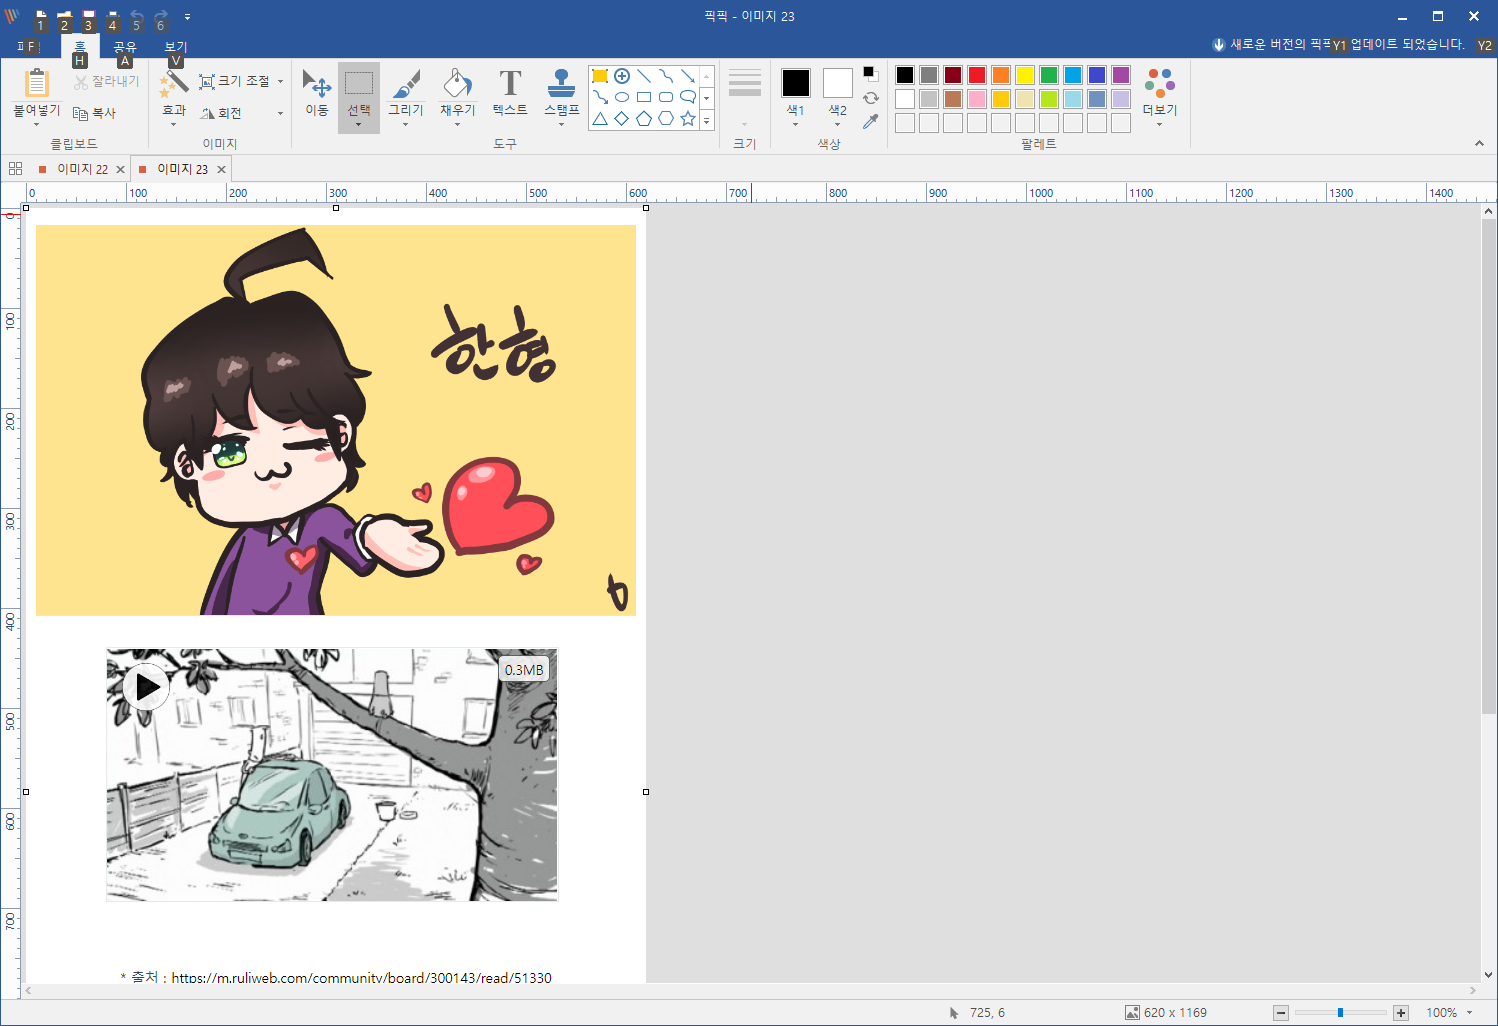This screenshot has width=1498, height=1026.
Task: Choose the red swatch in the palette
Action: [977, 75]
